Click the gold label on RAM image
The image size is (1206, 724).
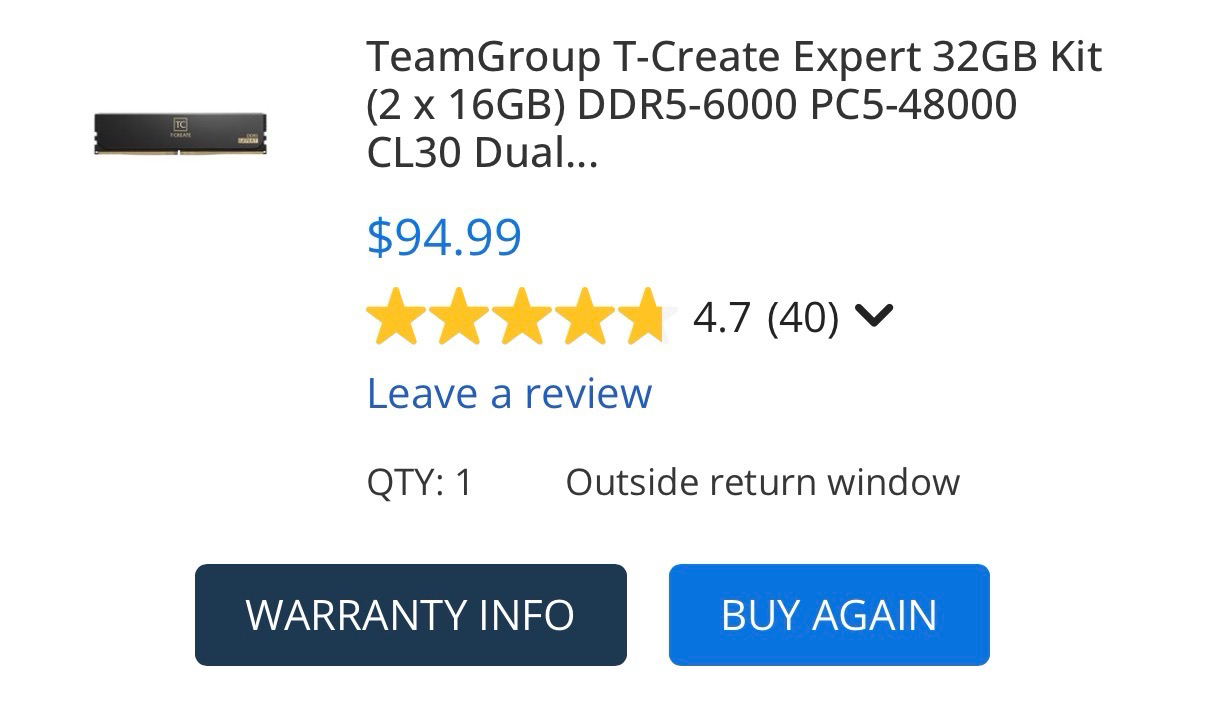pos(247,139)
